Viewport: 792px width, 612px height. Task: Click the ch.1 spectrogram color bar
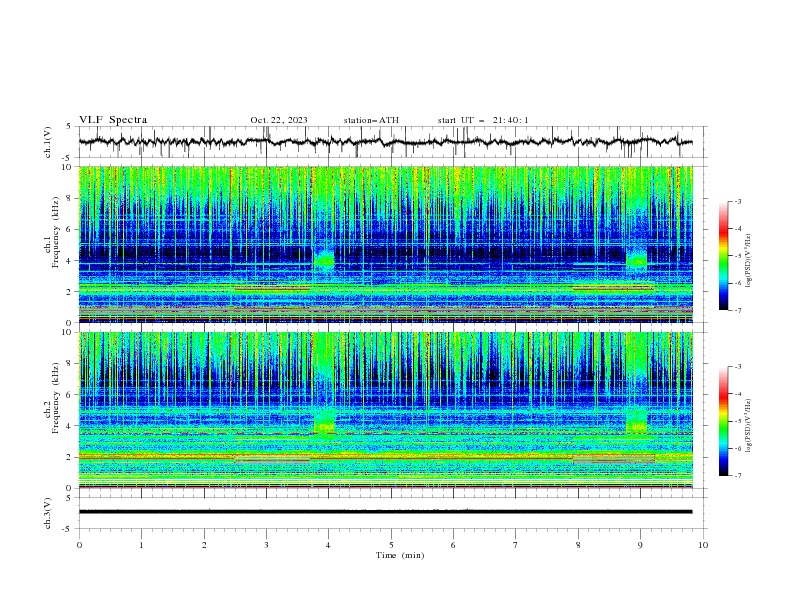coord(724,256)
